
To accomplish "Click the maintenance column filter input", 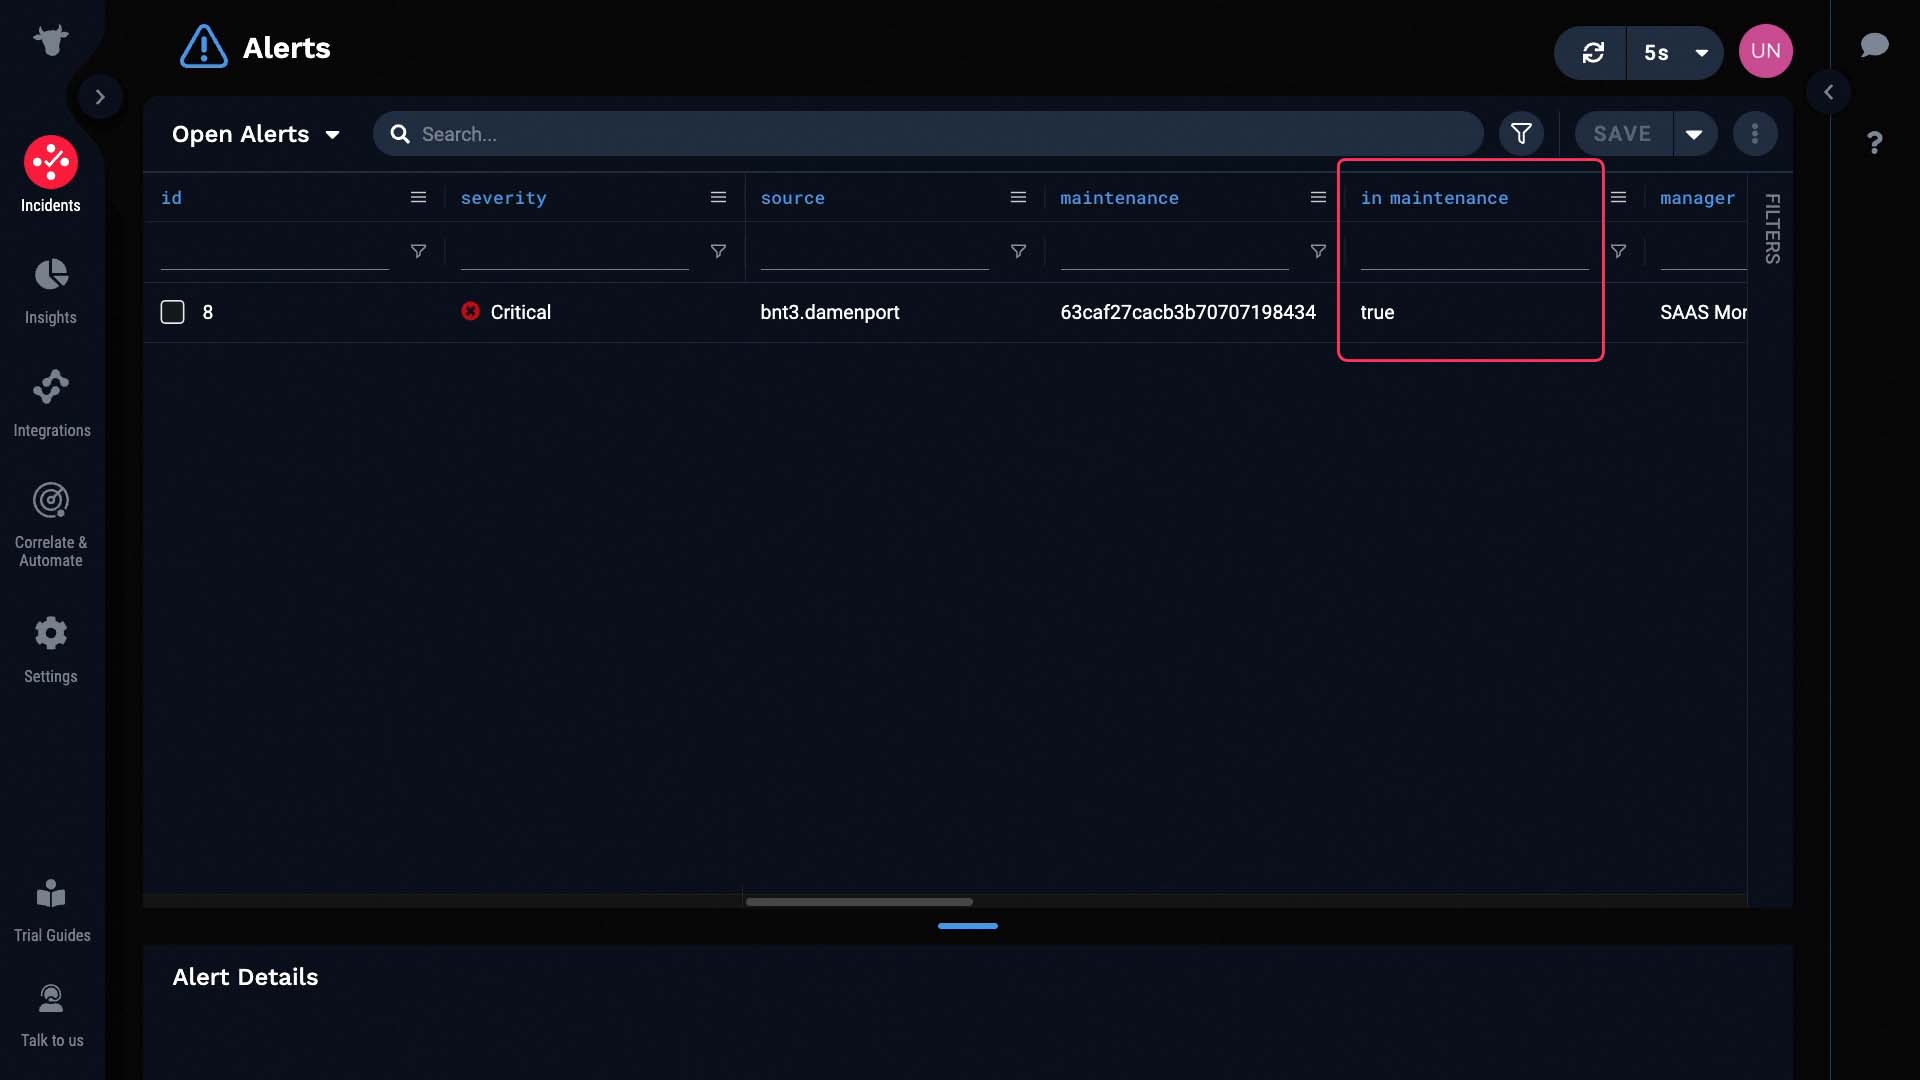I will 1174,251.
